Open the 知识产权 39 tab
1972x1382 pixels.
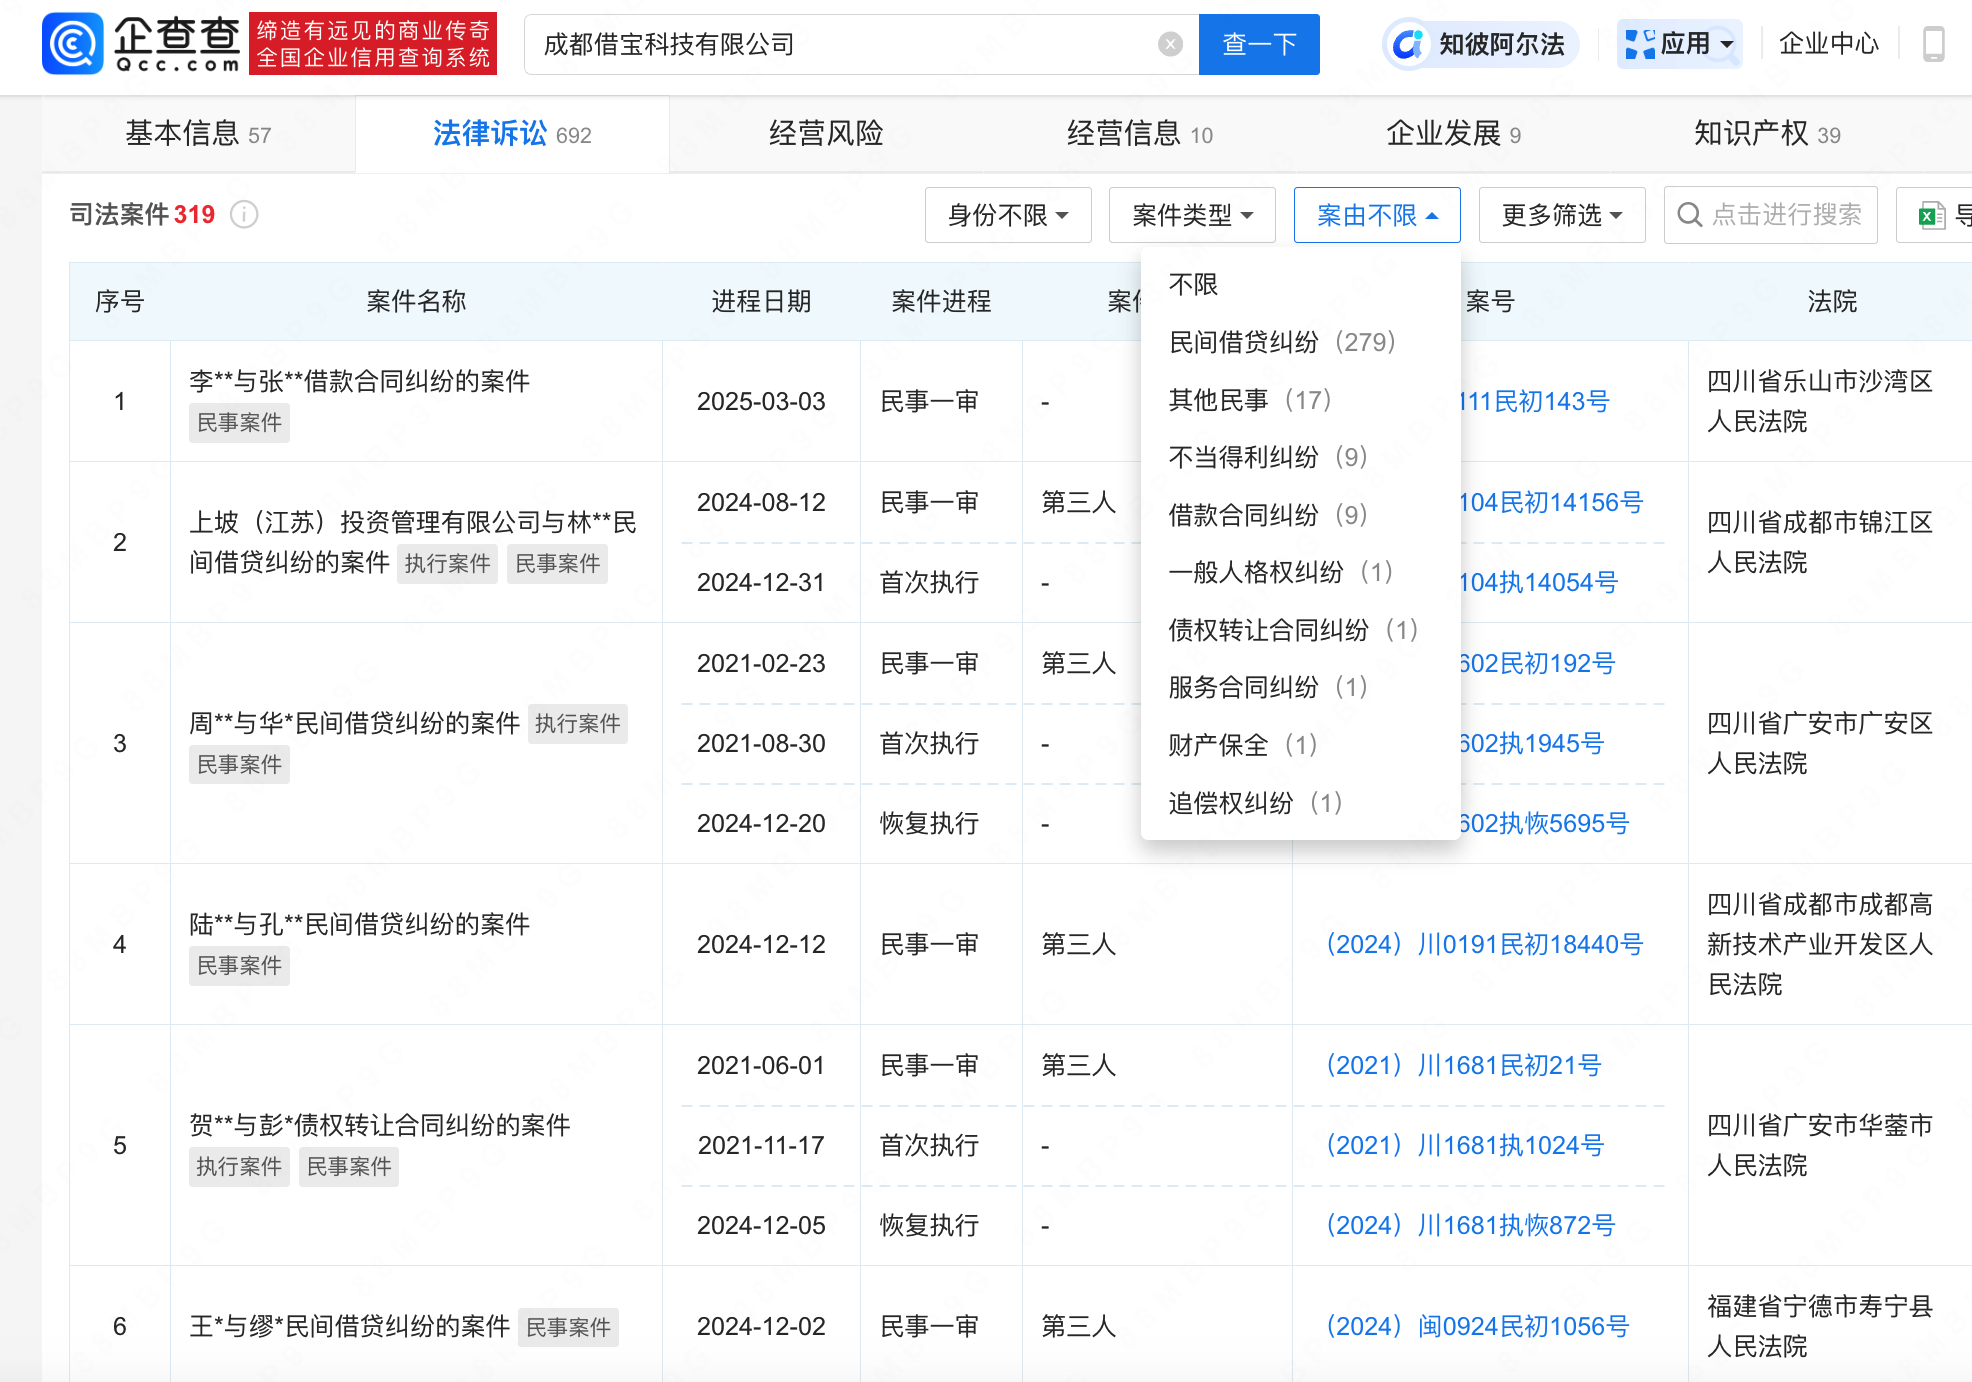(x=1766, y=134)
